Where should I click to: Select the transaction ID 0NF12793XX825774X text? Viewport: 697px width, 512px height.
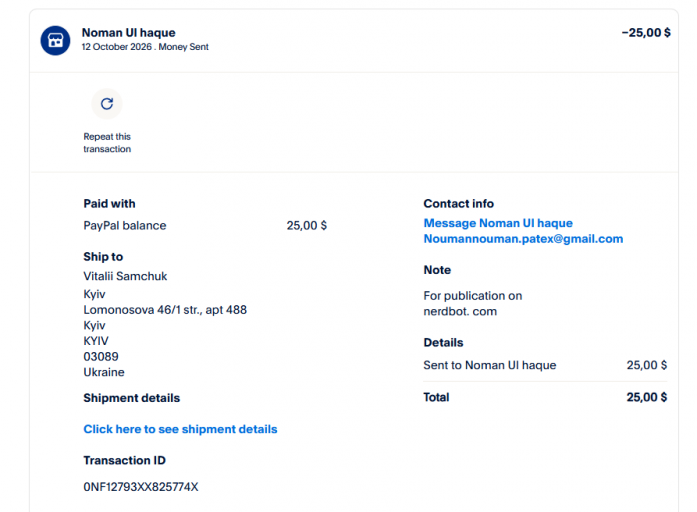141,487
